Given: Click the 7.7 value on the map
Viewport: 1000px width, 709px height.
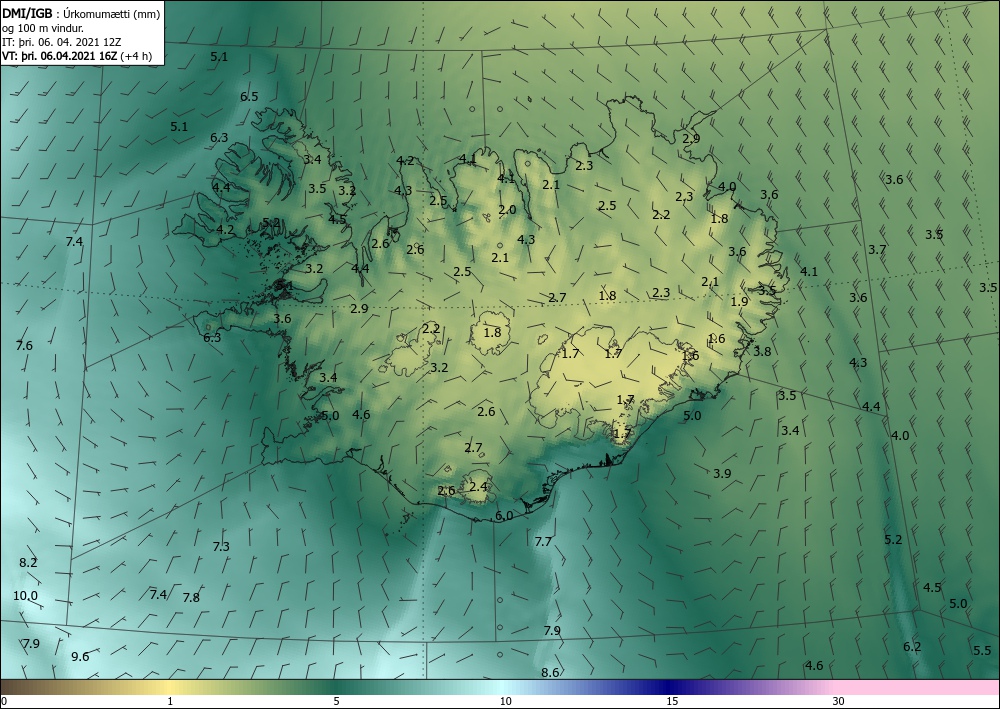Looking at the screenshot, I should pyautogui.click(x=543, y=542).
